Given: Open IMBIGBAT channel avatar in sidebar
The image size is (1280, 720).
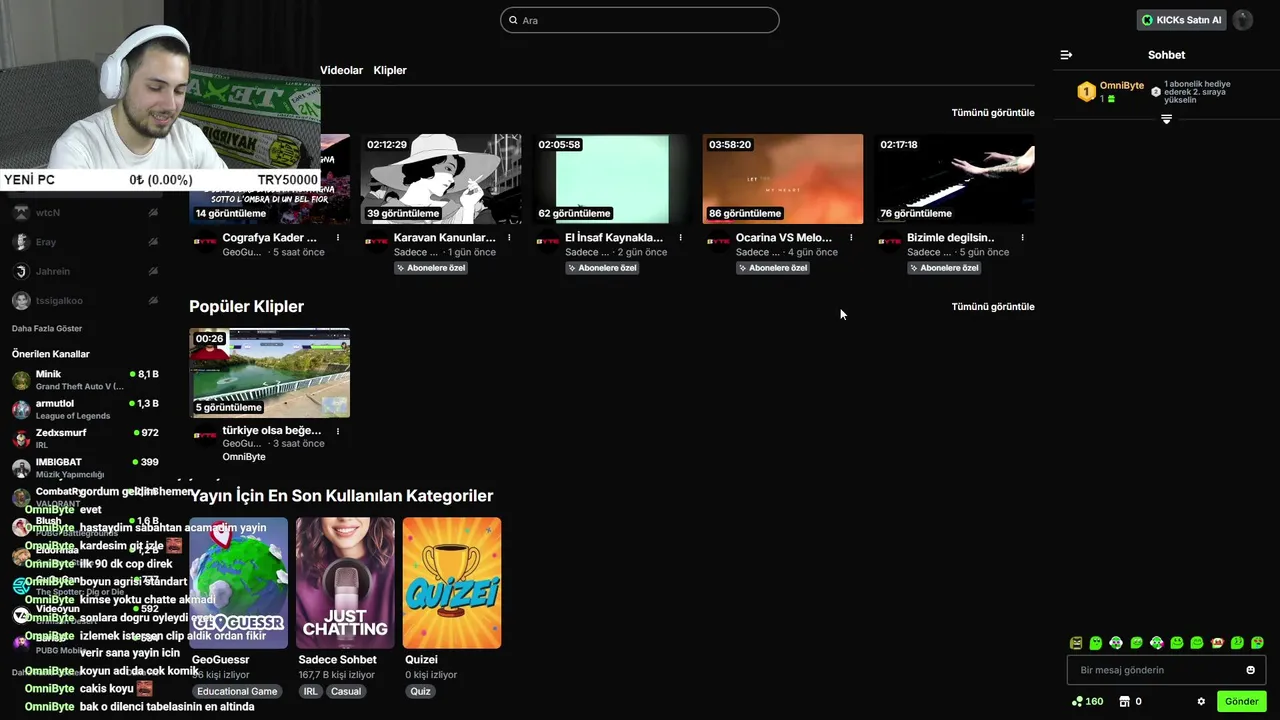Looking at the screenshot, I should (x=21, y=468).
